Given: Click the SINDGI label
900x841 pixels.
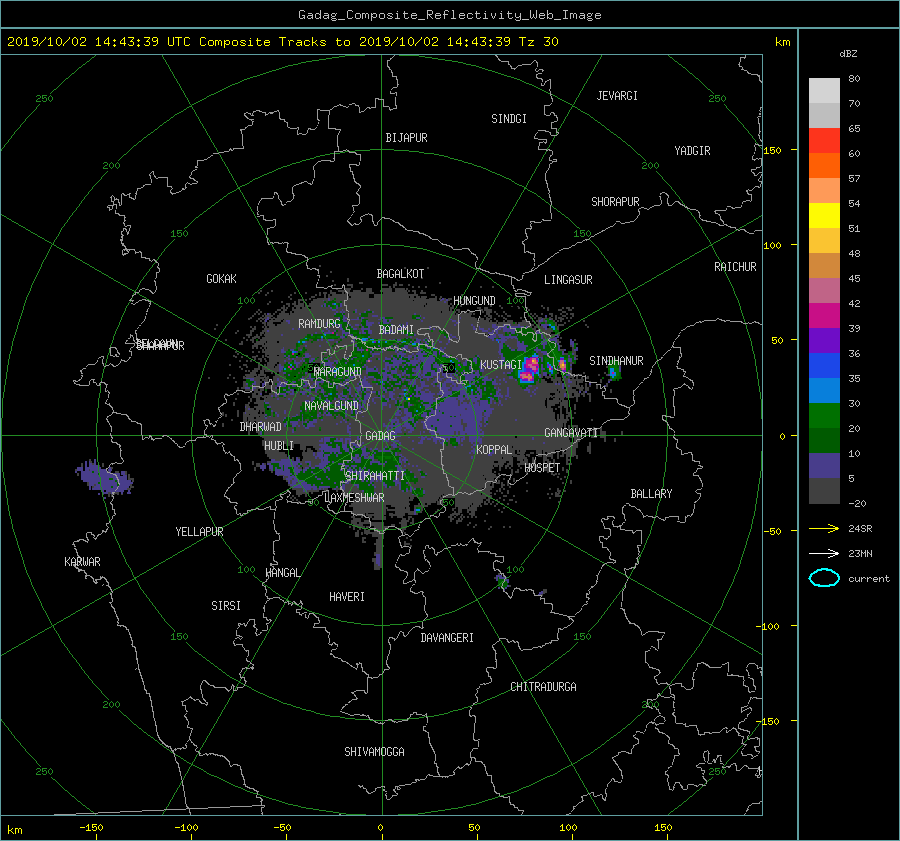Looking at the screenshot, I should point(509,119).
